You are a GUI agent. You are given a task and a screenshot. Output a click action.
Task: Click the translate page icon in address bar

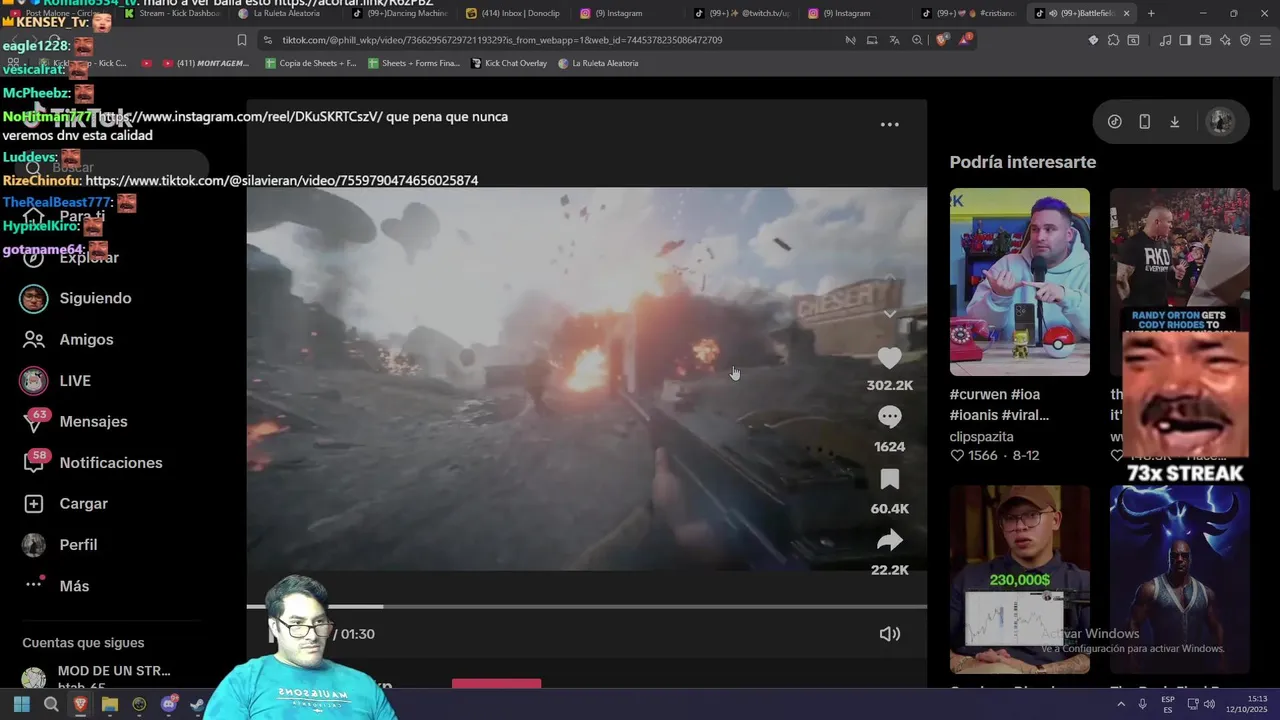pyautogui.click(x=894, y=40)
